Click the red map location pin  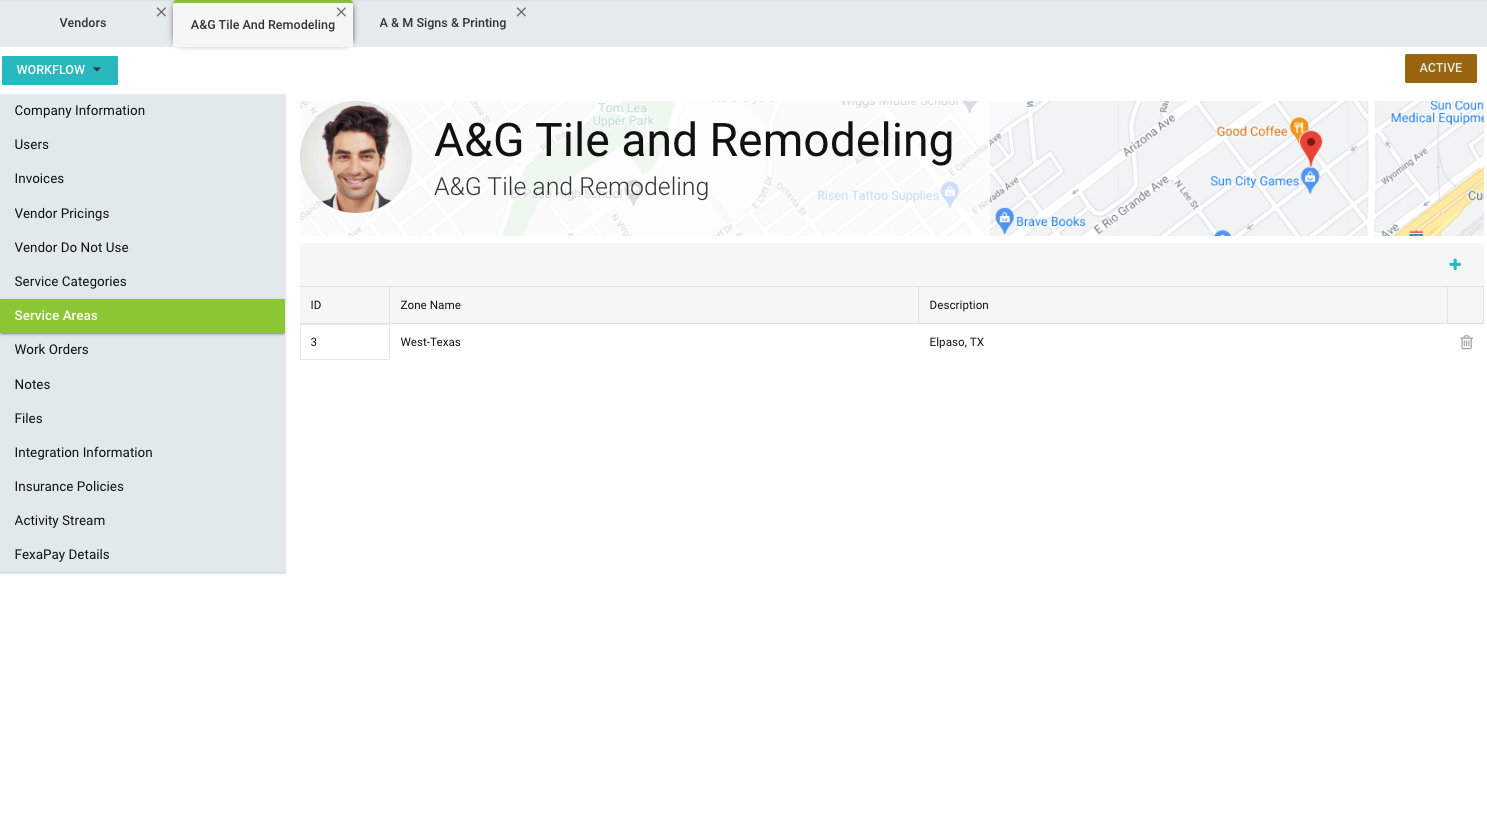[x=1310, y=146]
